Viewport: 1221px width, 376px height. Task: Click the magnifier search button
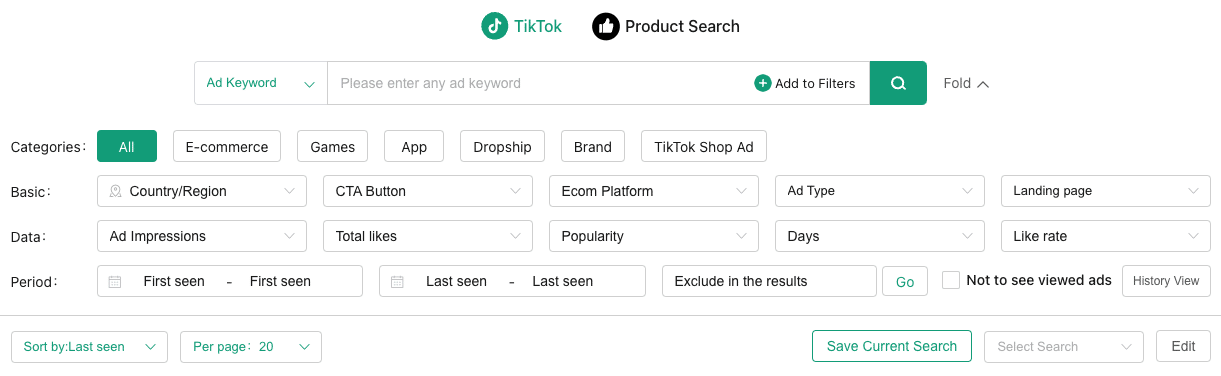point(898,83)
